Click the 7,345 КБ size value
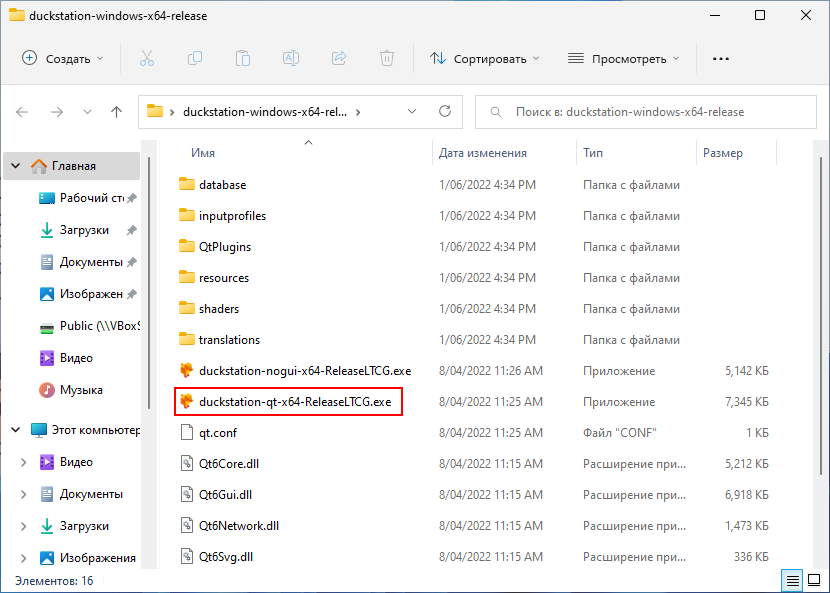The width and height of the screenshot is (830, 593). [x=746, y=402]
